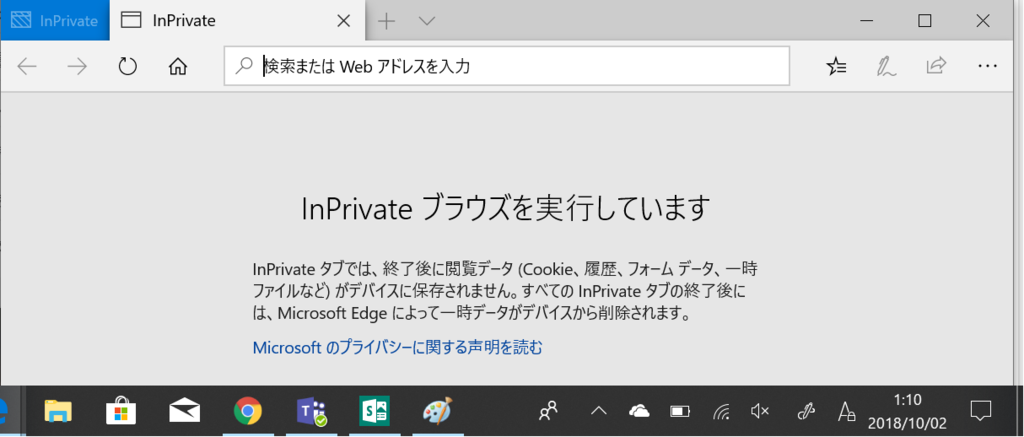Launch Google Chrome from the taskbar

pos(248,411)
